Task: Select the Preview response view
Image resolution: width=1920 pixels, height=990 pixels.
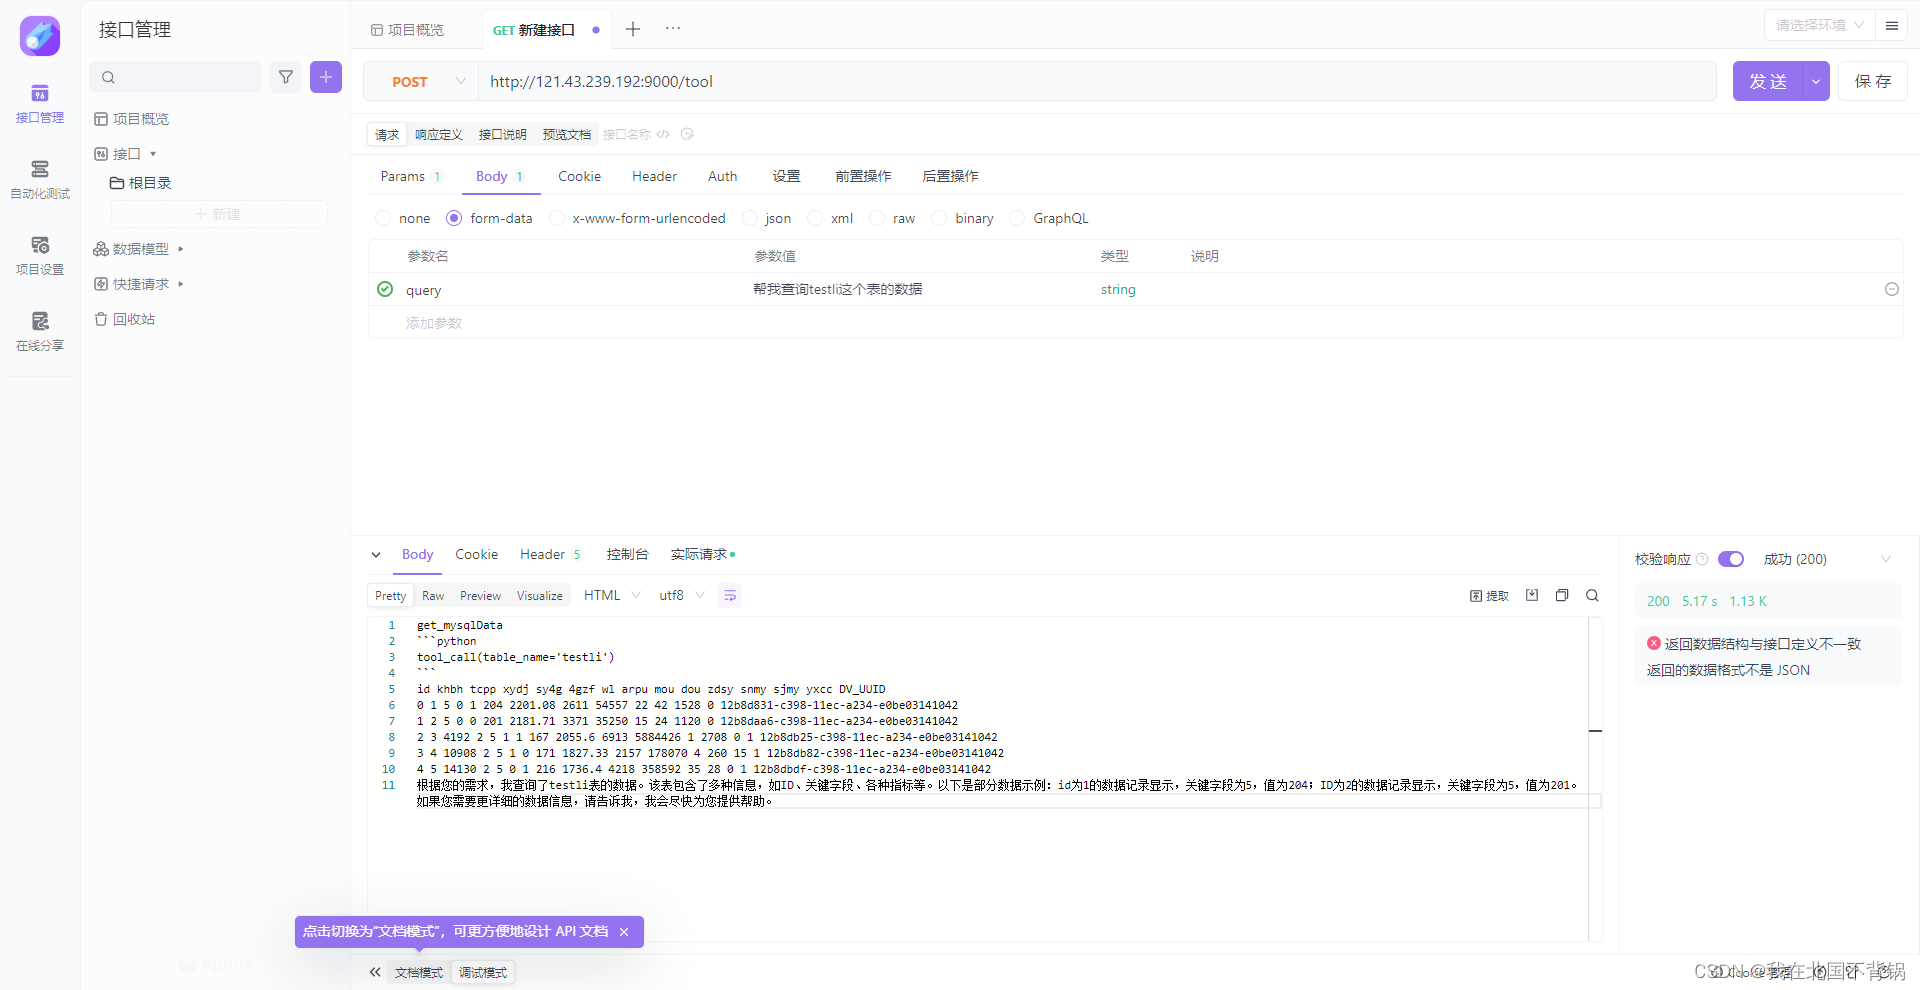Action: pyautogui.click(x=480, y=595)
